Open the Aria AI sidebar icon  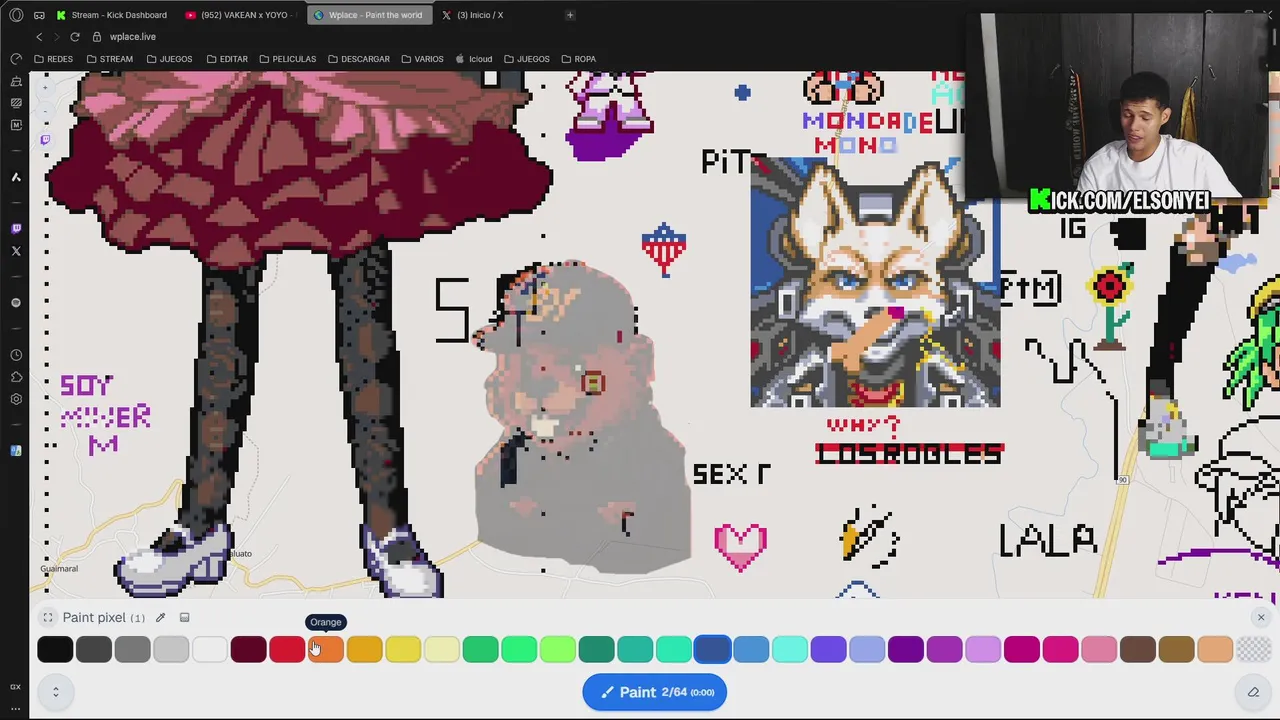(16, 177)
